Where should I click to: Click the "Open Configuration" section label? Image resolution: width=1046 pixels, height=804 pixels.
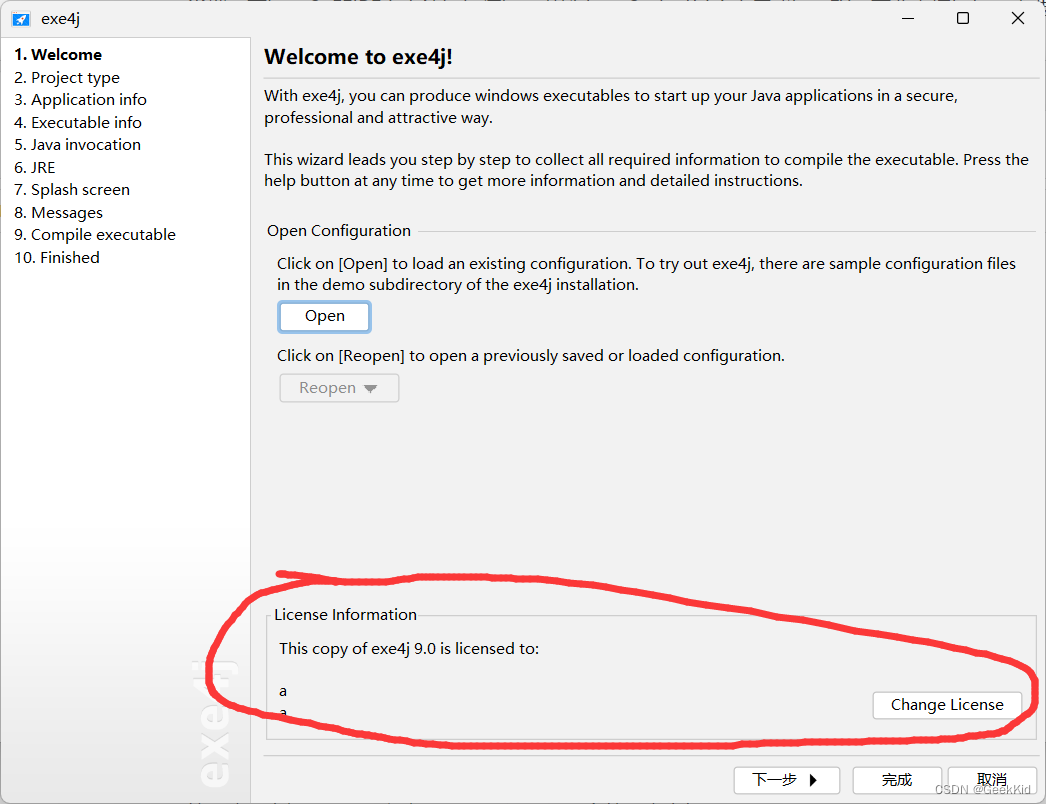click(339, 231)
